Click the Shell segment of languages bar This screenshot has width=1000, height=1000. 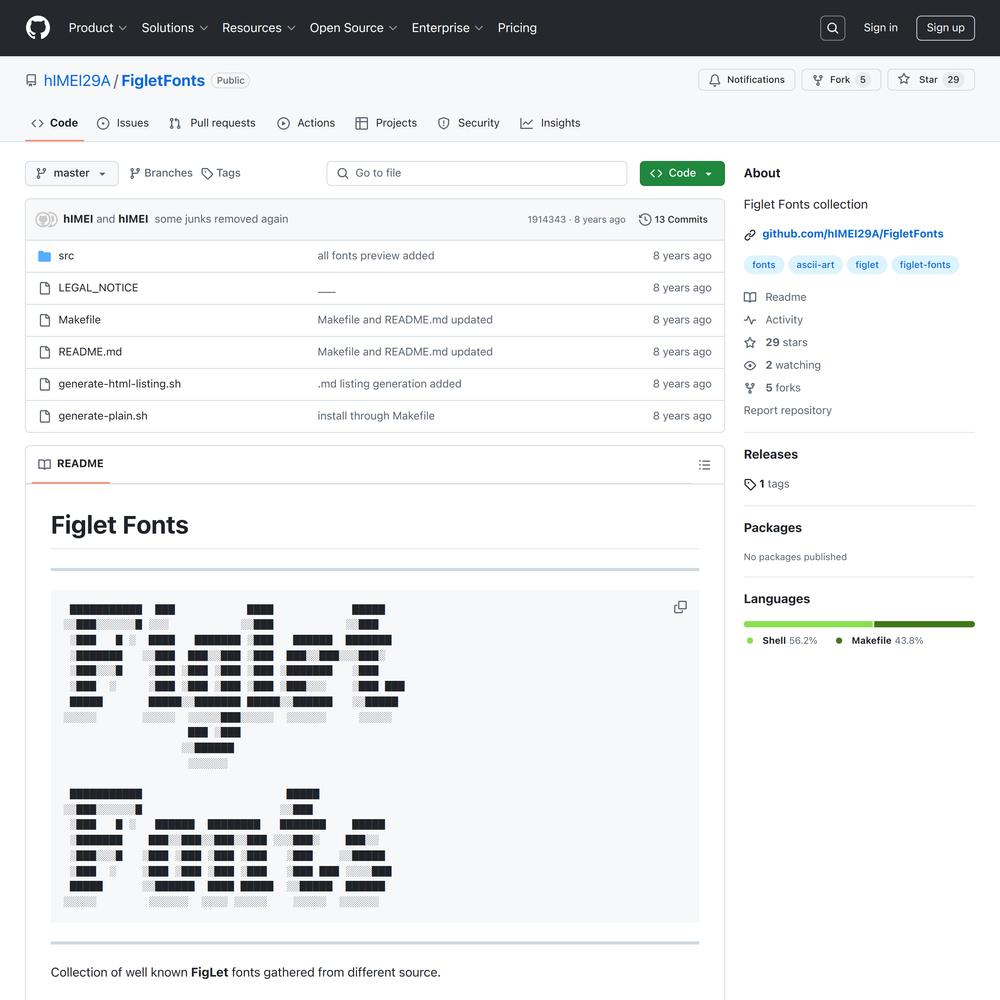click(808, 624)
